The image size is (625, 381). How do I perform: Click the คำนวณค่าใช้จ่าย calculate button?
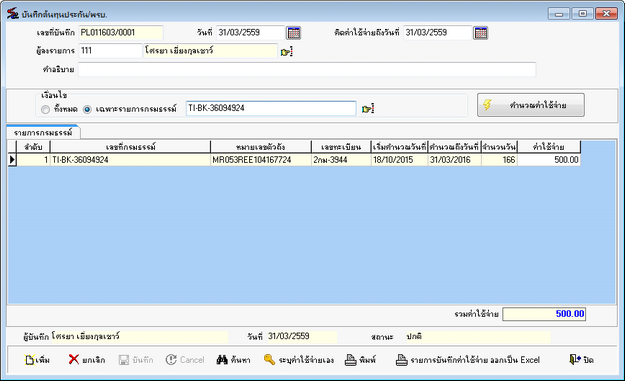click(531, 105)
